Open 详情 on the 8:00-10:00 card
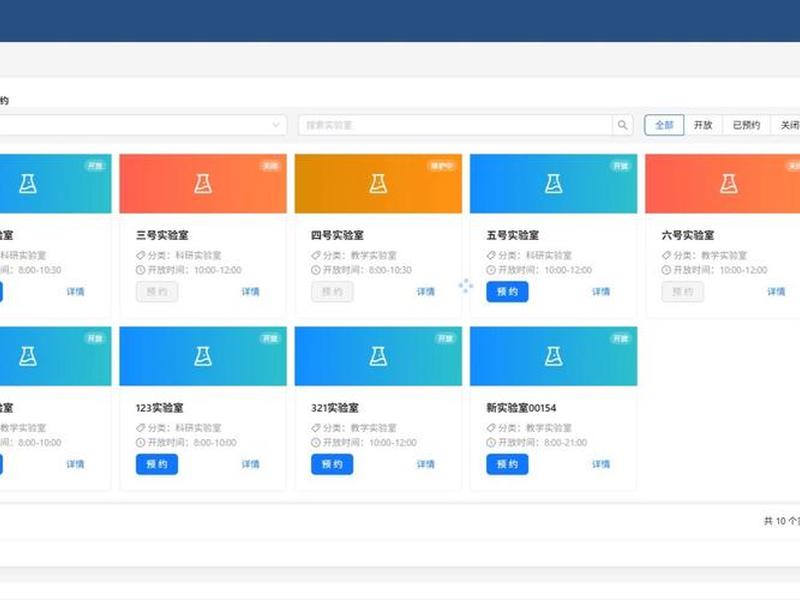 coord(75,464)
